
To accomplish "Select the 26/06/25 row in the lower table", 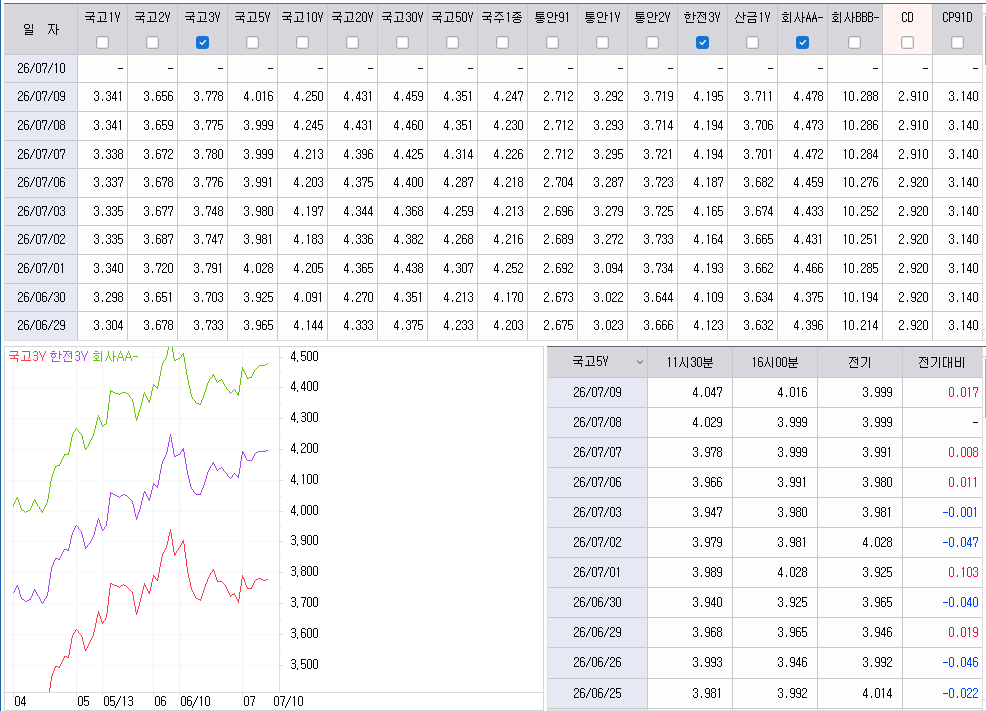I will tap(597, 693).
